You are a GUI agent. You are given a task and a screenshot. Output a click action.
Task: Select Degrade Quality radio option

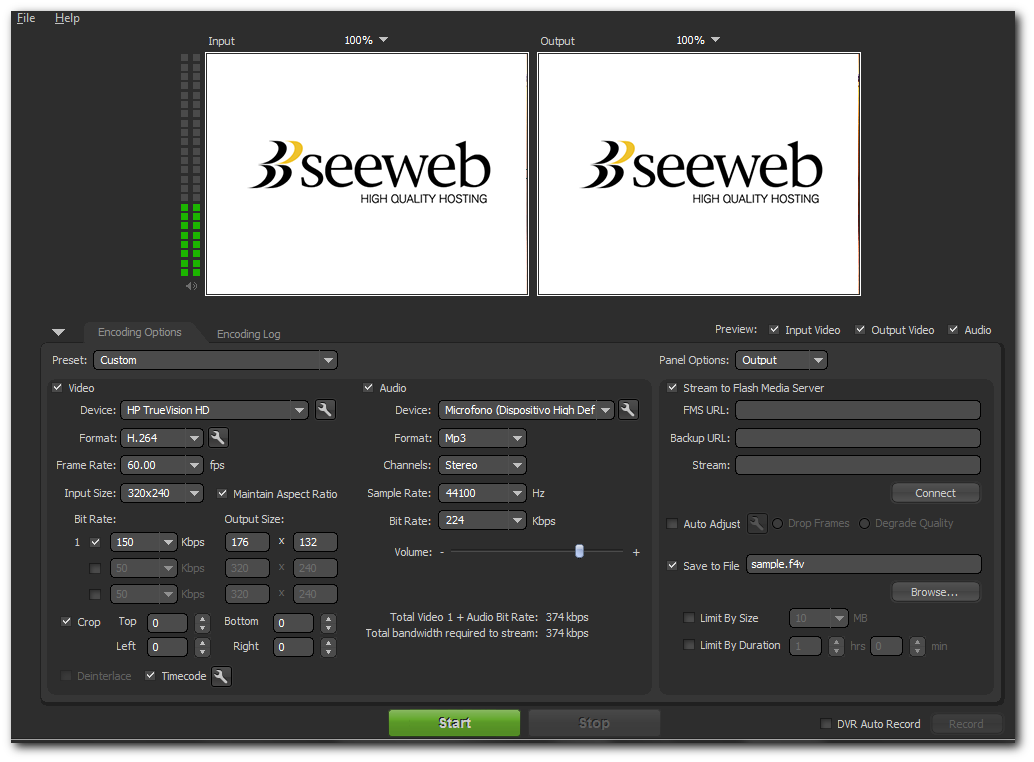(x=865, y=523)
